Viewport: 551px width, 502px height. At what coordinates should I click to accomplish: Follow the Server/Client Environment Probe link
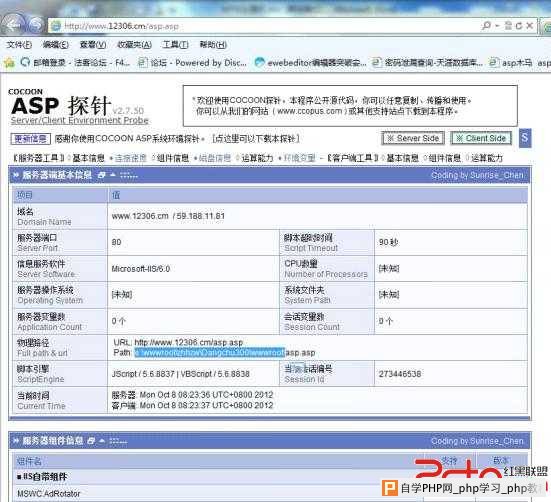point(80,120)
